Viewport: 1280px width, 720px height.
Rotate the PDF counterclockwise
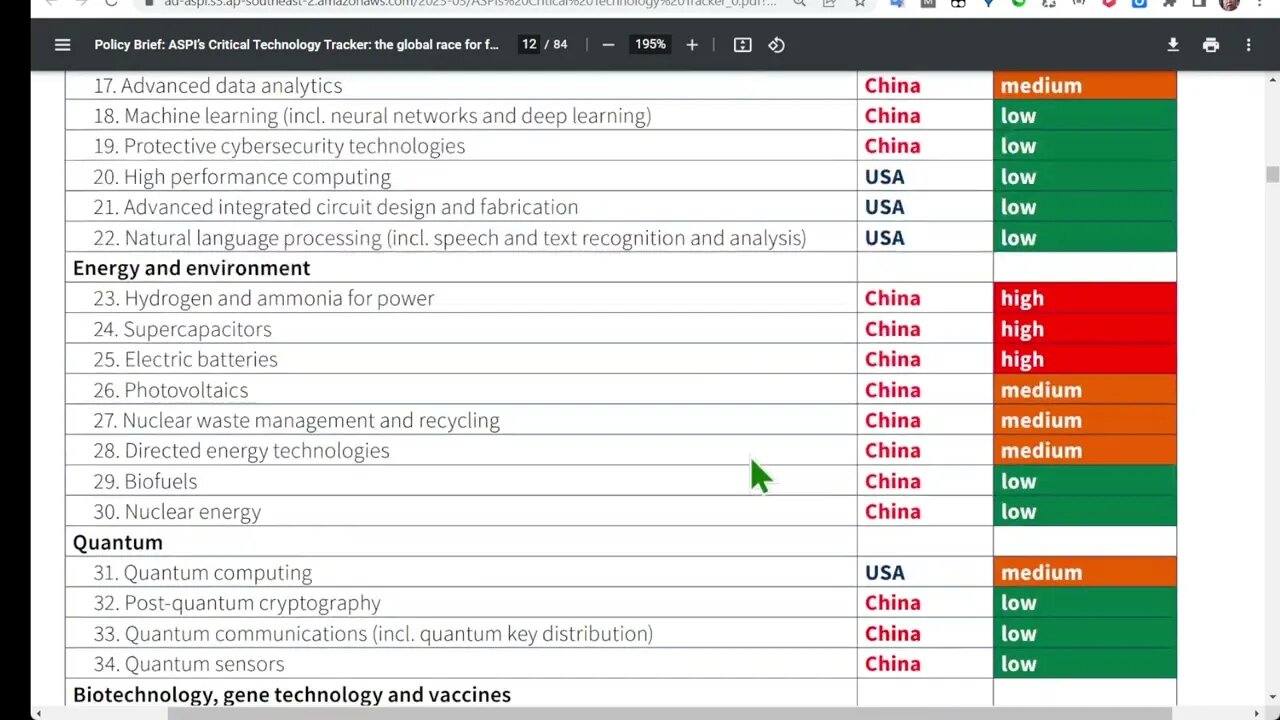[776, 45]
